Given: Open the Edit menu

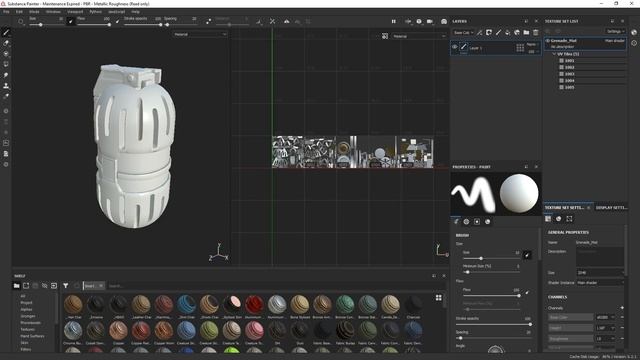Looking at the screenshot, I should [x=19, y=12].
